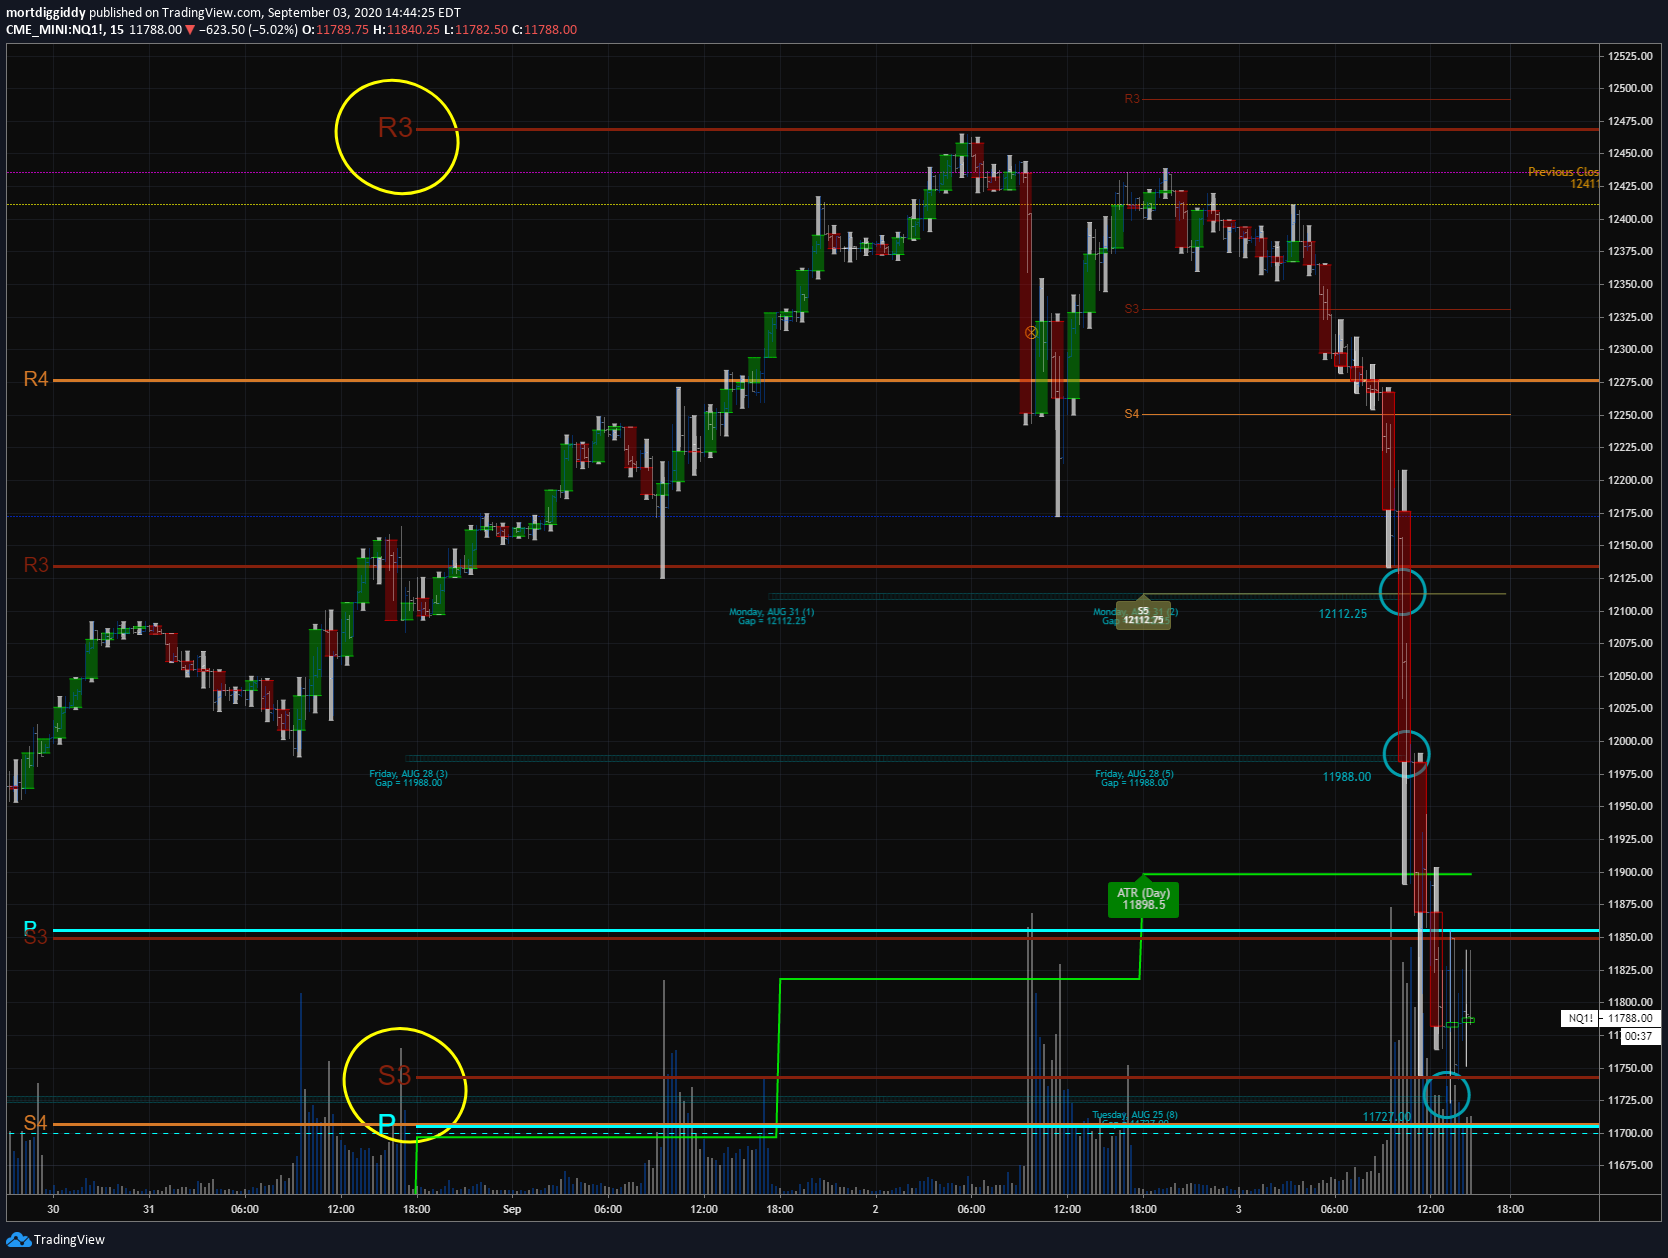The height and width of the screenshot is (1258, 1668).
Task: Click the low value L:11782.50
Action: pos(476,30)
